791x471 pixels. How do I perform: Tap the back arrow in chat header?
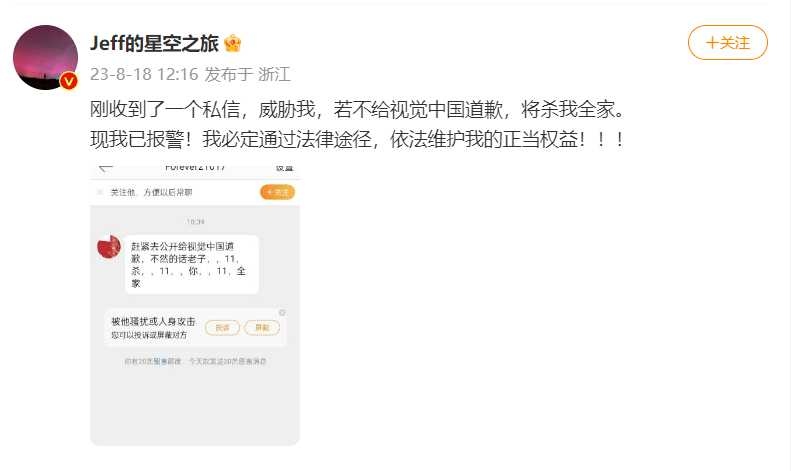[106, 168]
